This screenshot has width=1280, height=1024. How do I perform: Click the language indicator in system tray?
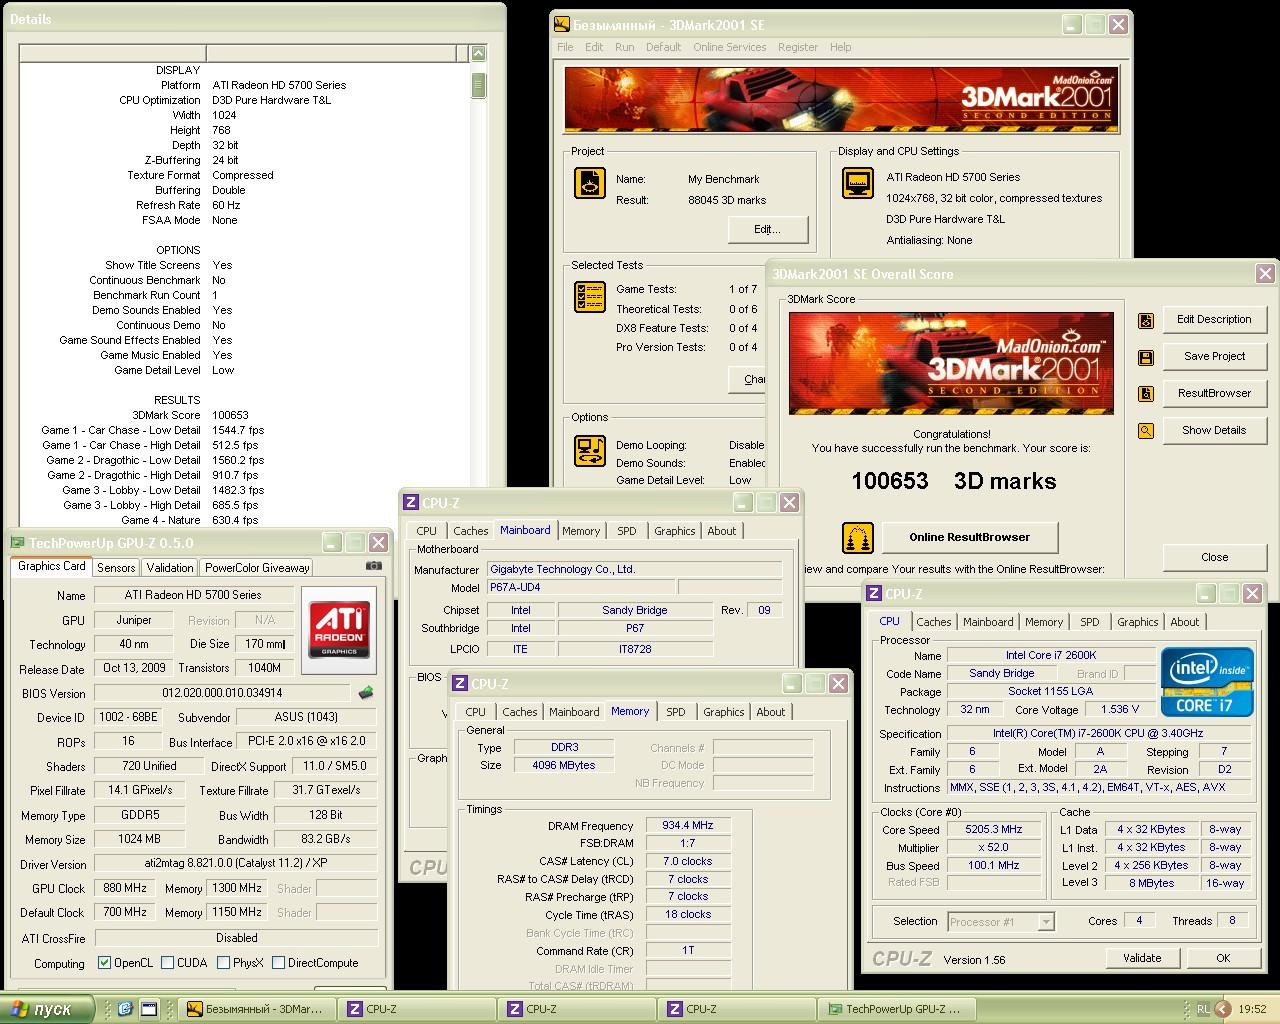[x=1203, y=1009]
